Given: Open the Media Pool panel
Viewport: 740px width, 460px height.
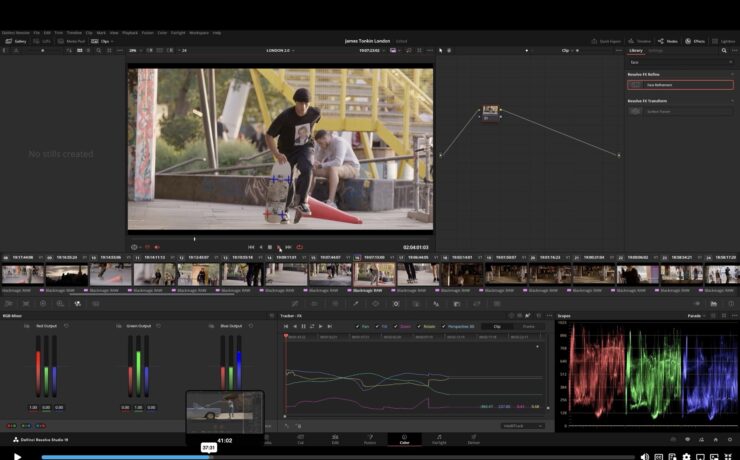Looking at the screenshot, I should pyautogui.click(x=72, y=42).
